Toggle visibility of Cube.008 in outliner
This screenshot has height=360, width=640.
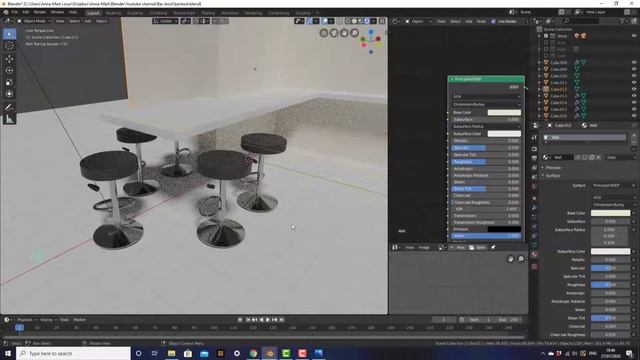click(x=634, y=62)
